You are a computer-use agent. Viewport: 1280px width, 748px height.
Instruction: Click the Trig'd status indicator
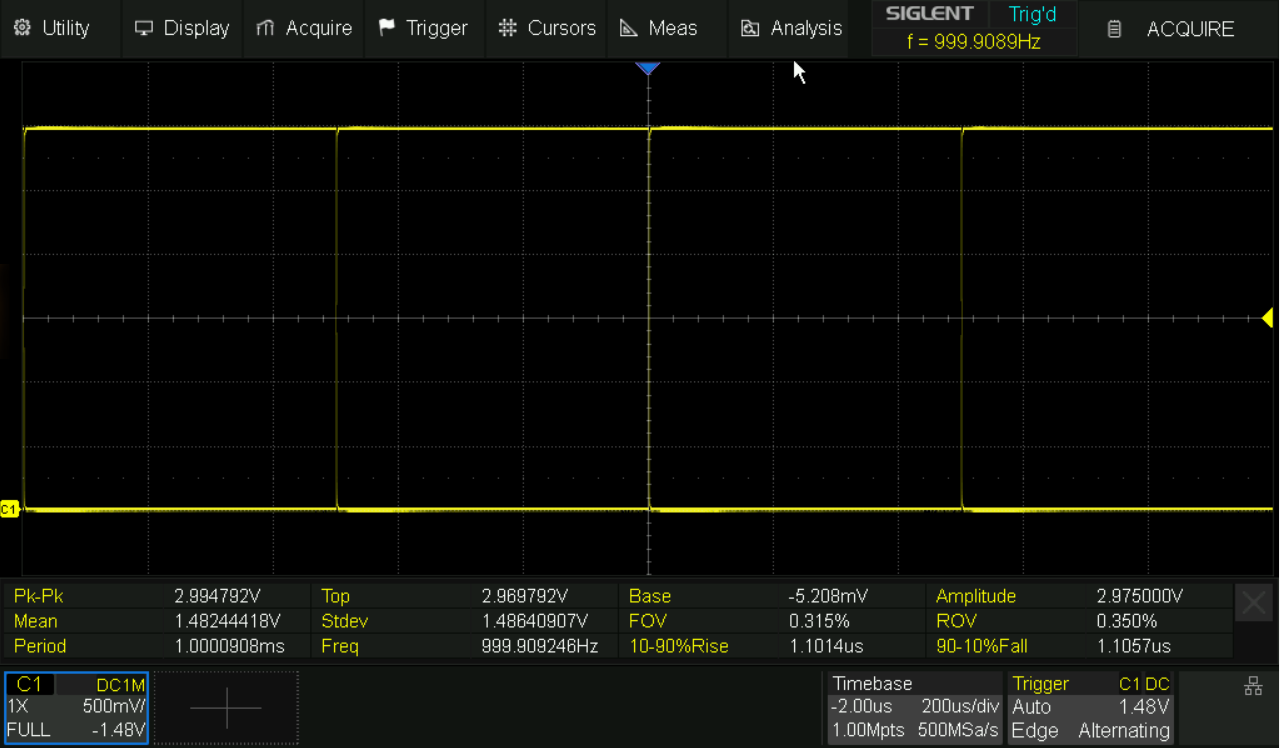[1032, 14]
